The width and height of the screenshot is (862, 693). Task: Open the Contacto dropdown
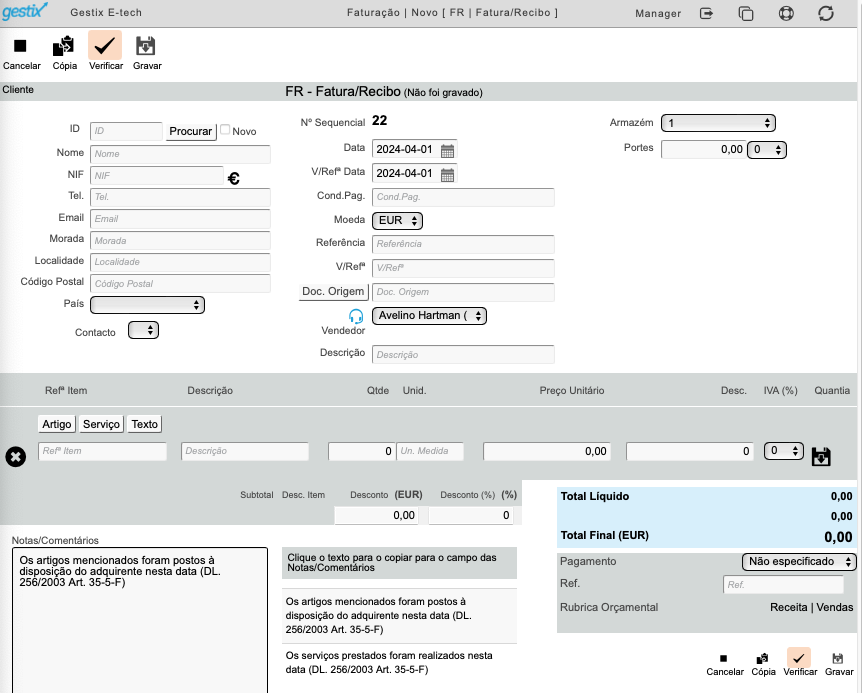point(143,330)
